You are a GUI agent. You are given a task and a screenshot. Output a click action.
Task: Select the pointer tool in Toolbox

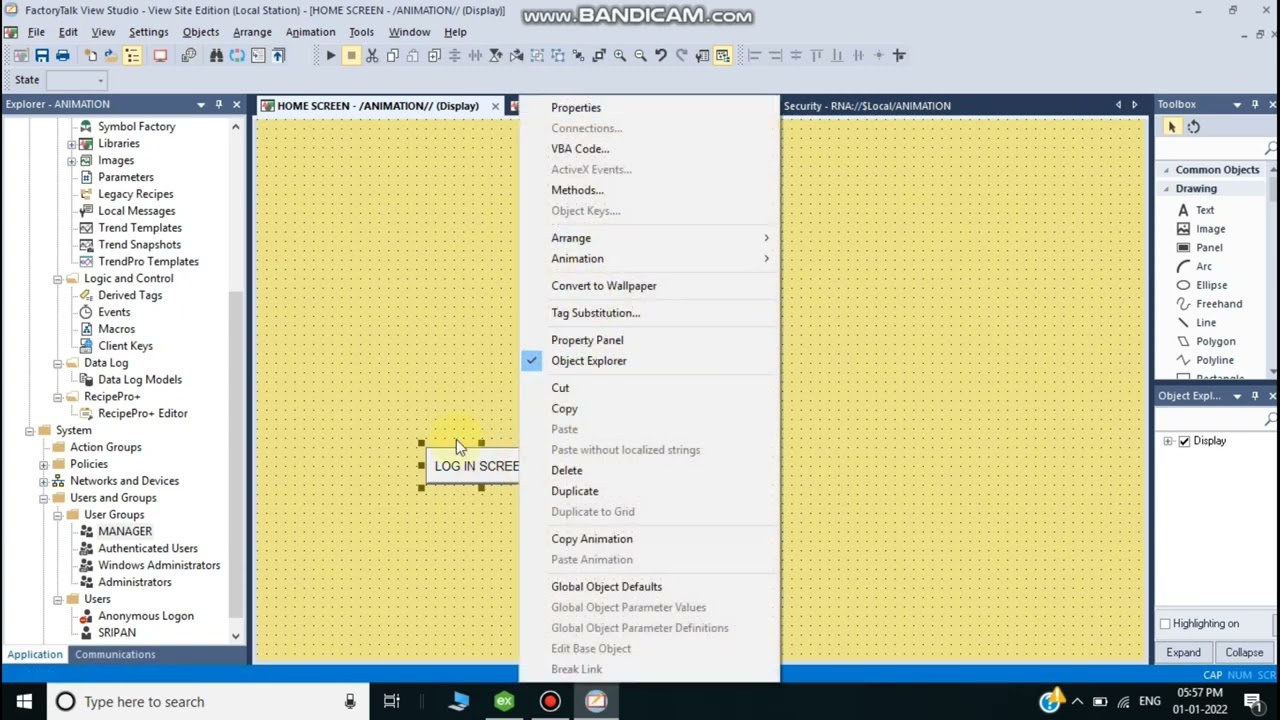pos(1172,127)
